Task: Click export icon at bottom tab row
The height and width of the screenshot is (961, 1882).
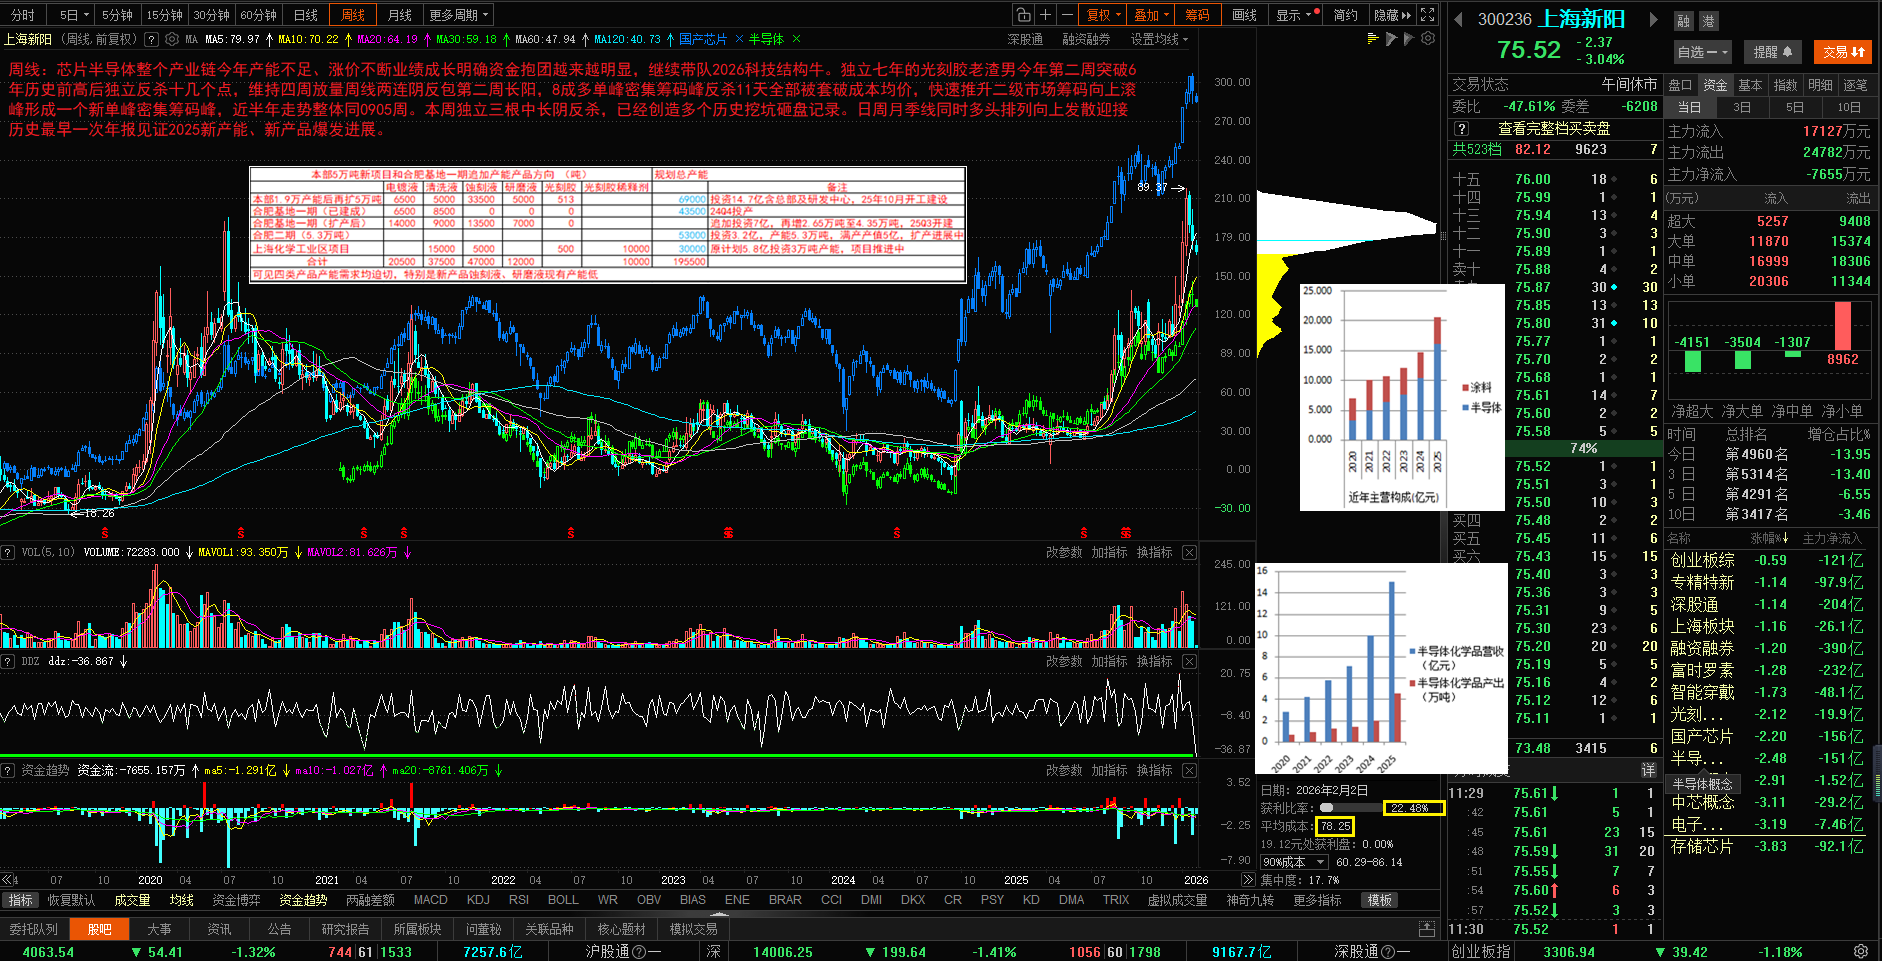Action: point(1427,929)
